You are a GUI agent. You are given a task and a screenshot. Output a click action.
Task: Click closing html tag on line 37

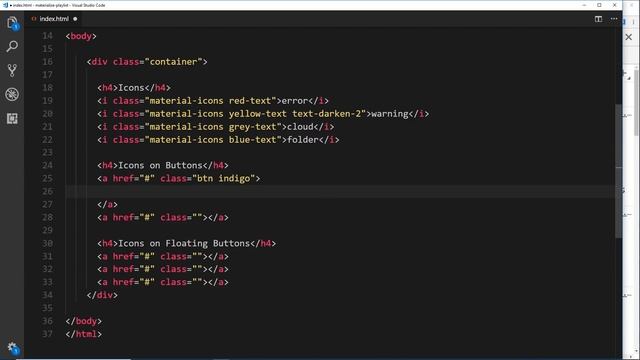(x=84, y=334)
